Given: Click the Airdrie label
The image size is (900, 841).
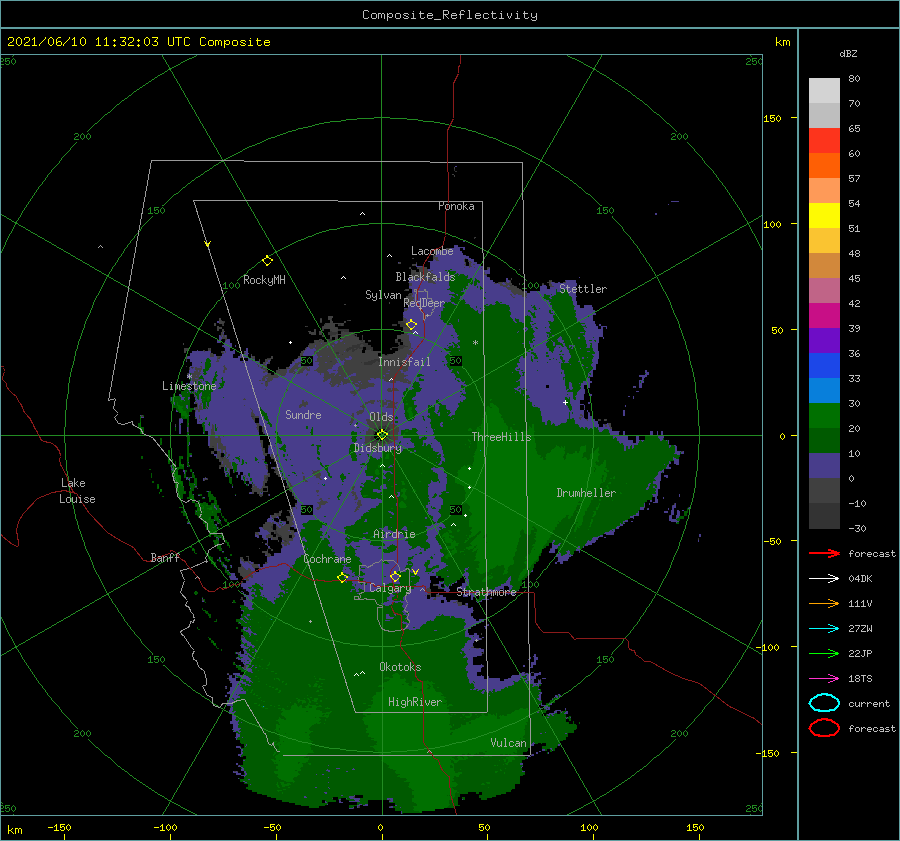Looking at the screenshot, I should (394, 534).
